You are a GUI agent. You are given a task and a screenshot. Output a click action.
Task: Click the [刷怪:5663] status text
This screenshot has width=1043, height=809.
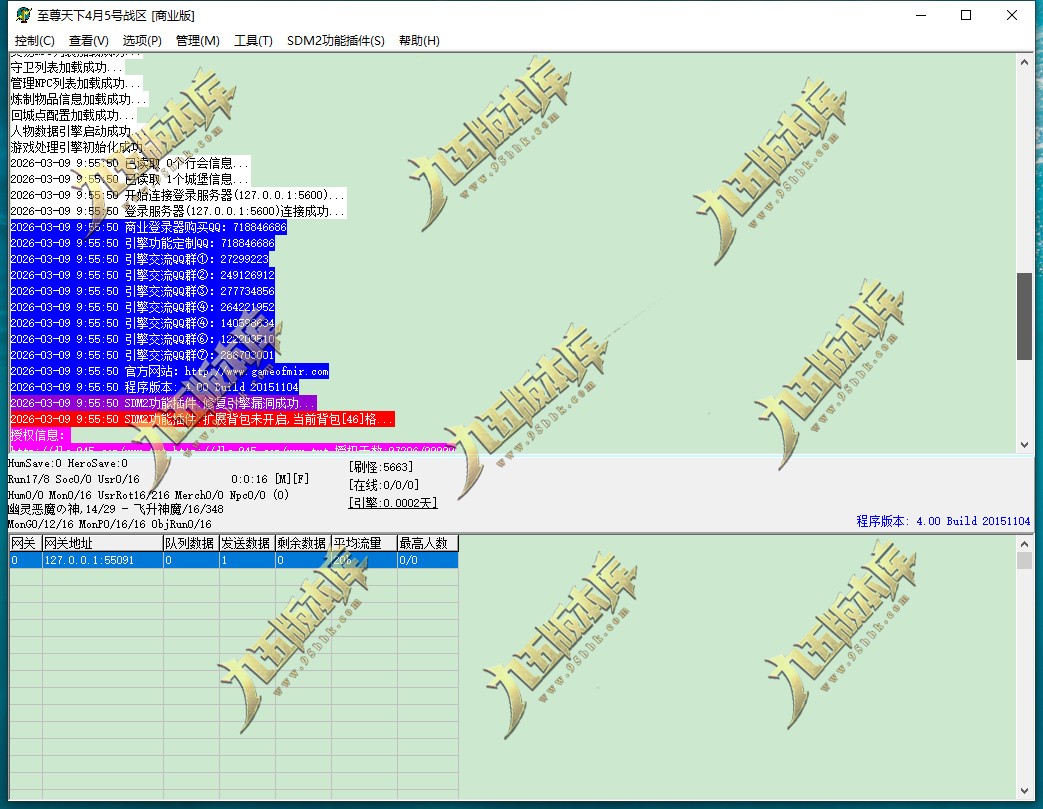point(381,467)
